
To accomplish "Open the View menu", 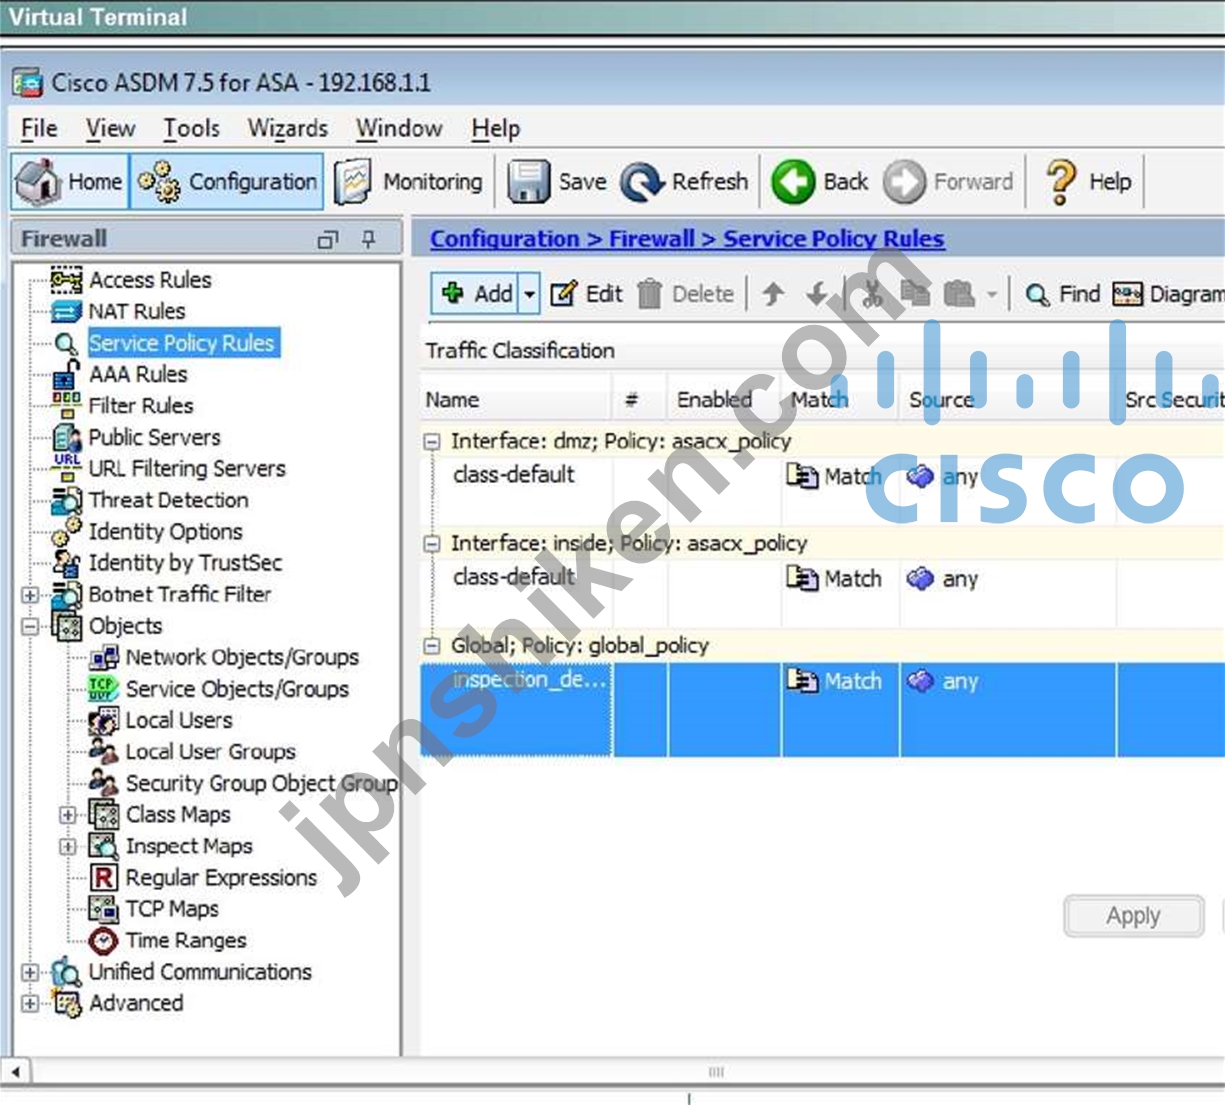I will click(110, 129).
